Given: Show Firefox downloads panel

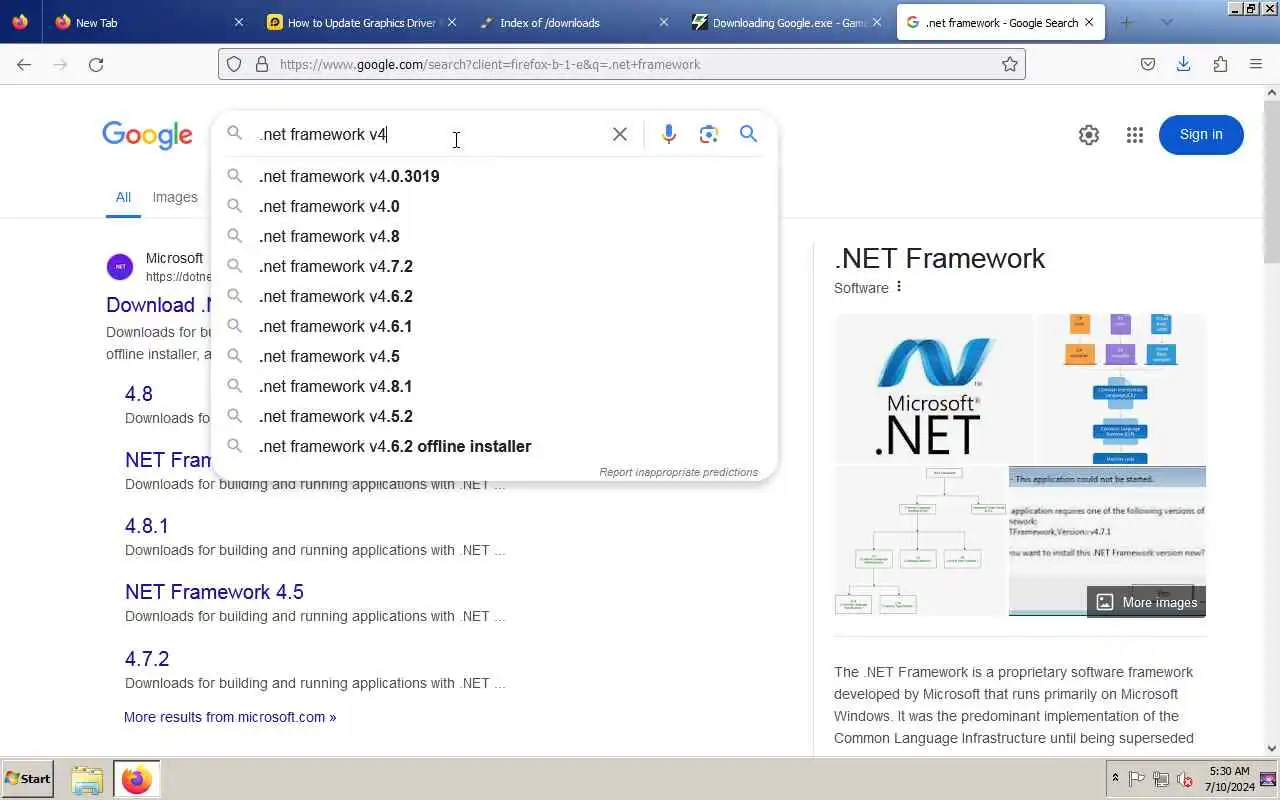Looking at the screenshot, I should 1184,64.
